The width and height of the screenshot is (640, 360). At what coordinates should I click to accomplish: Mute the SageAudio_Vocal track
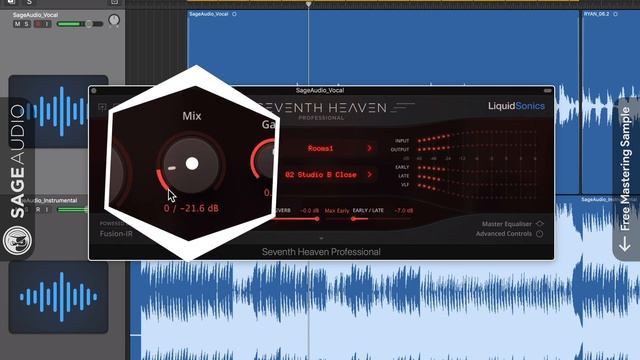point(17,24)
